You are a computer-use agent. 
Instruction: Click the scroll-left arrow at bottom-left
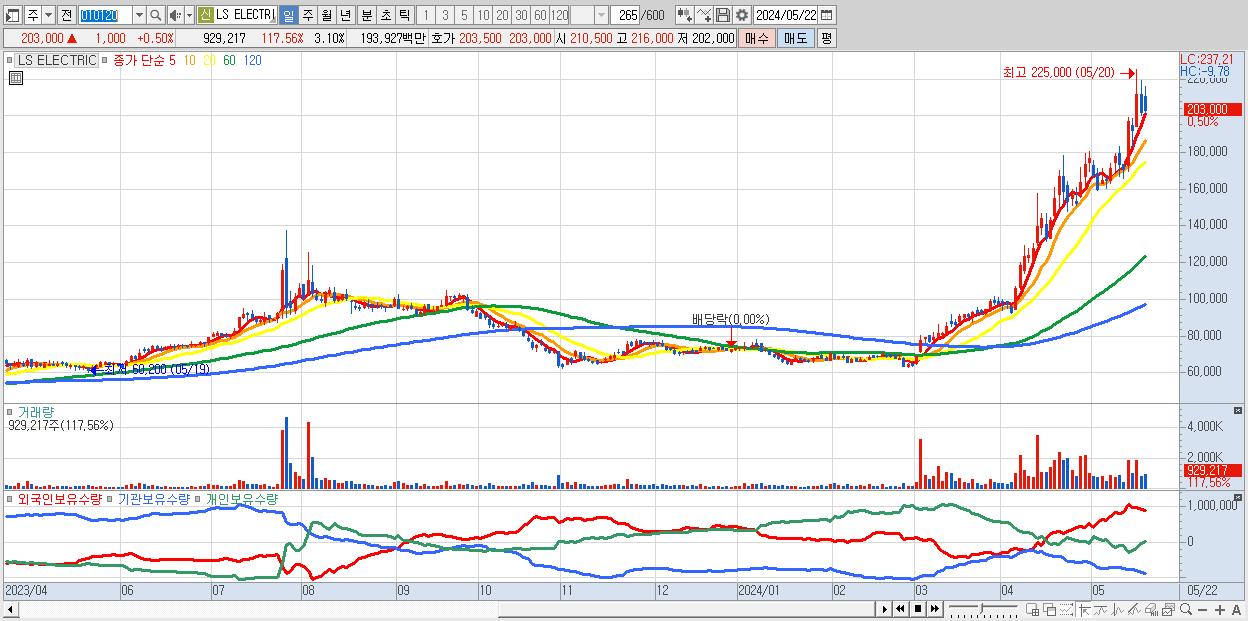pyautogui.click(x=10, y=609)
